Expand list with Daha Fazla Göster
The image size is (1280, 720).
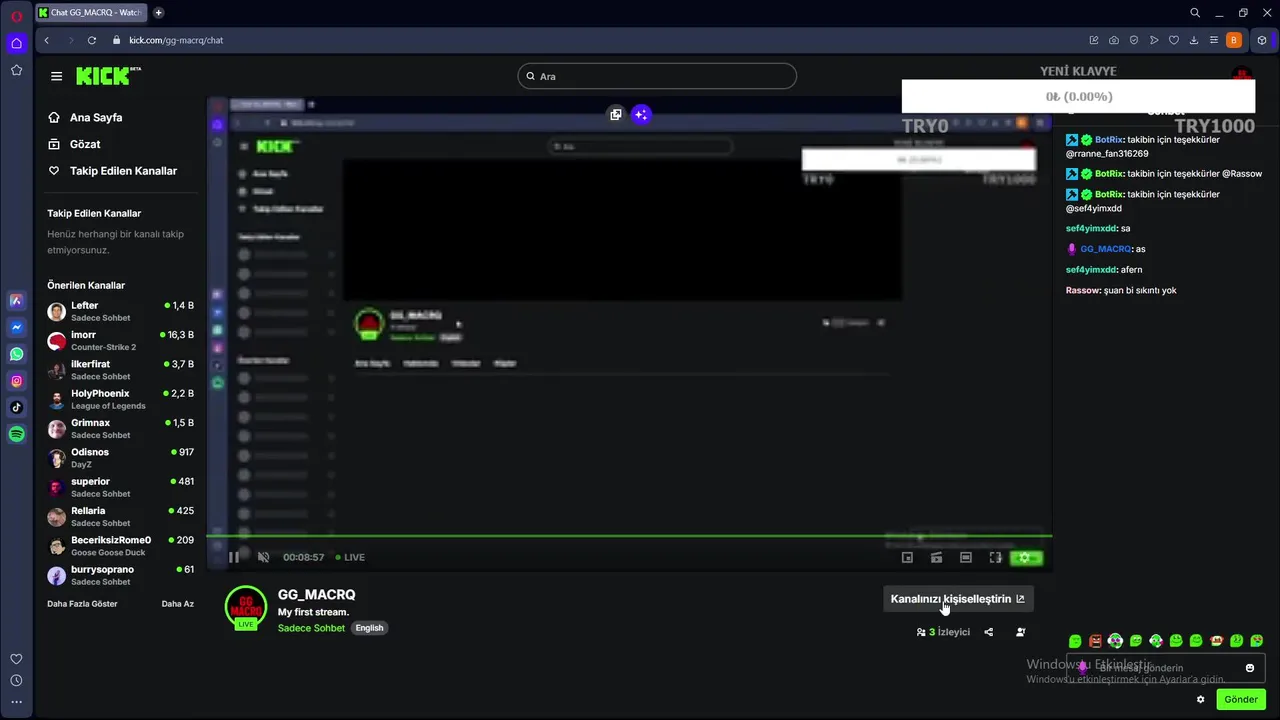pyautogui.click(x=82, y=604)
